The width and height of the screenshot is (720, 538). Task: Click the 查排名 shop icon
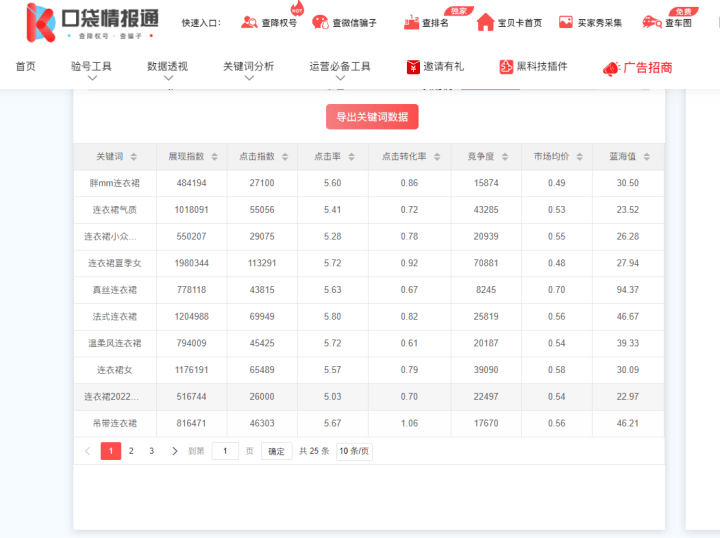tap(410, 22)
